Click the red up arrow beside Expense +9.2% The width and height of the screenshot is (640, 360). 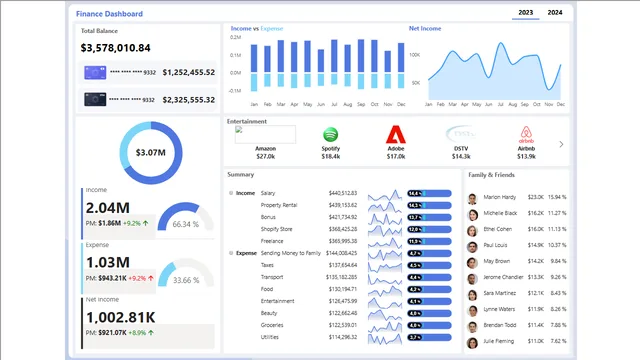point(151,278)
